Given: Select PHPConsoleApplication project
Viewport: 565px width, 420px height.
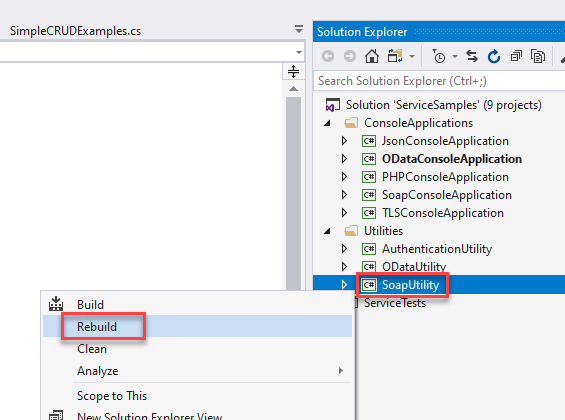Looking at the screenshot, I should [445, 177].
